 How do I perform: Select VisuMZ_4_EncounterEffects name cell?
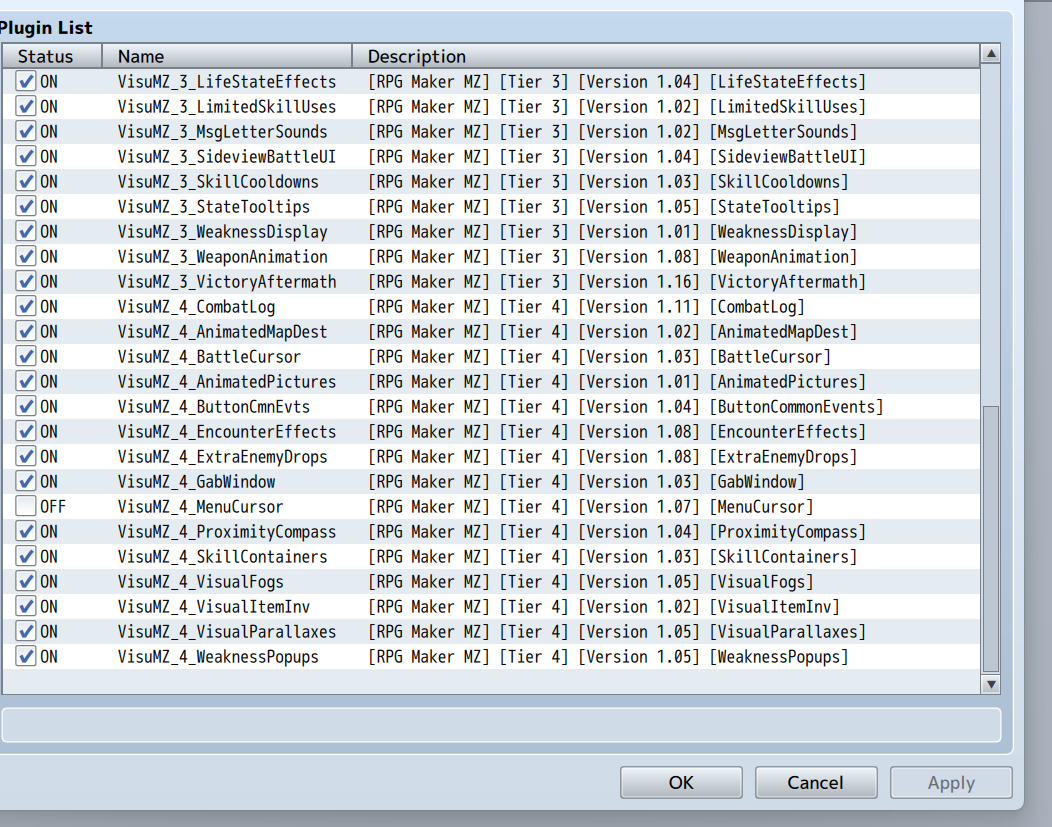[227, 432]
